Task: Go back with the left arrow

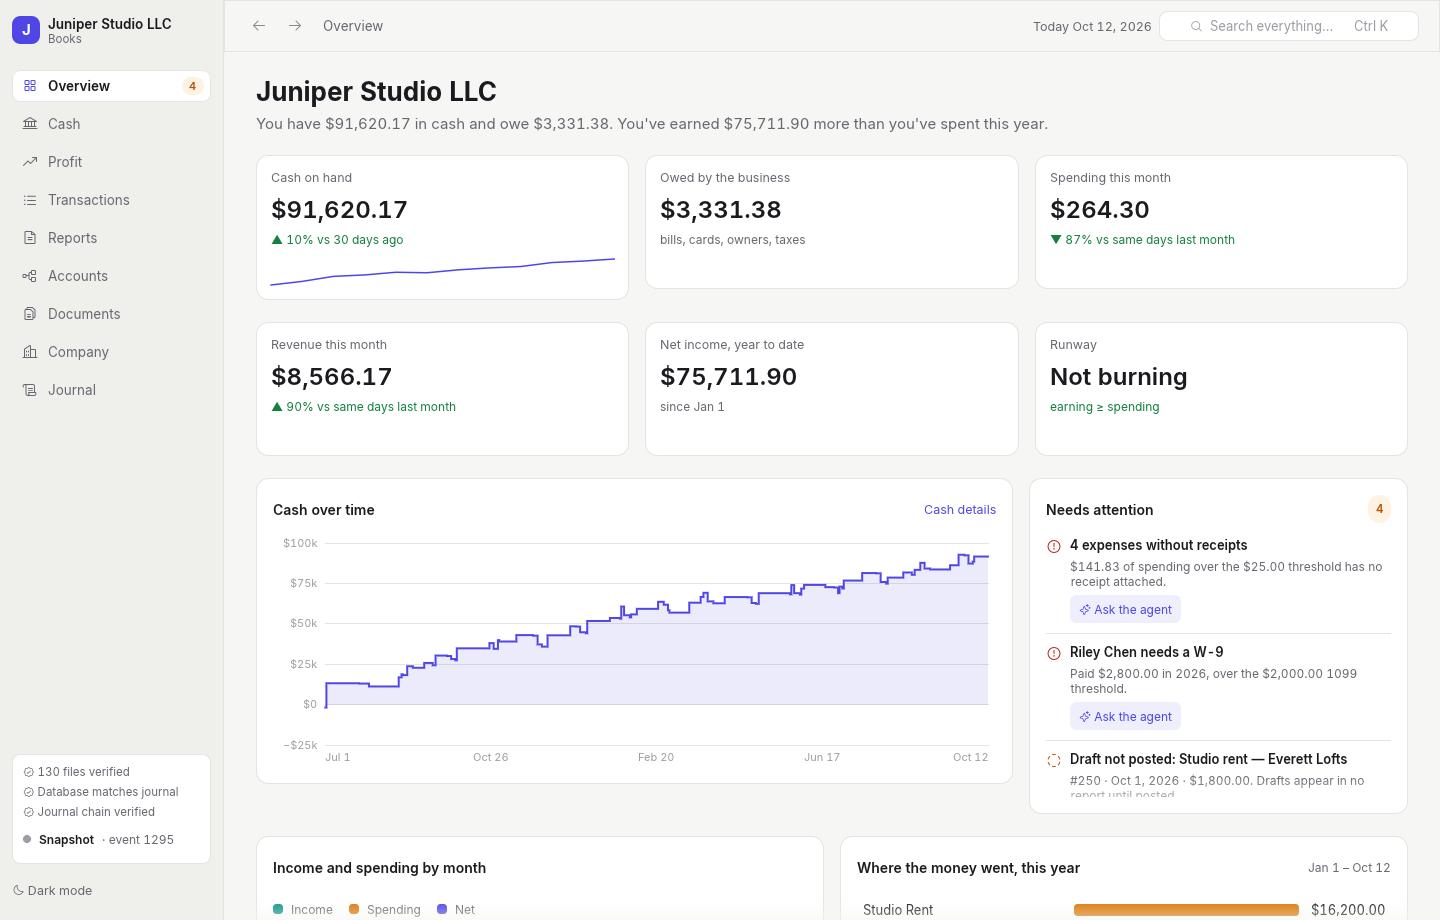Action: [x=259, y=26]
